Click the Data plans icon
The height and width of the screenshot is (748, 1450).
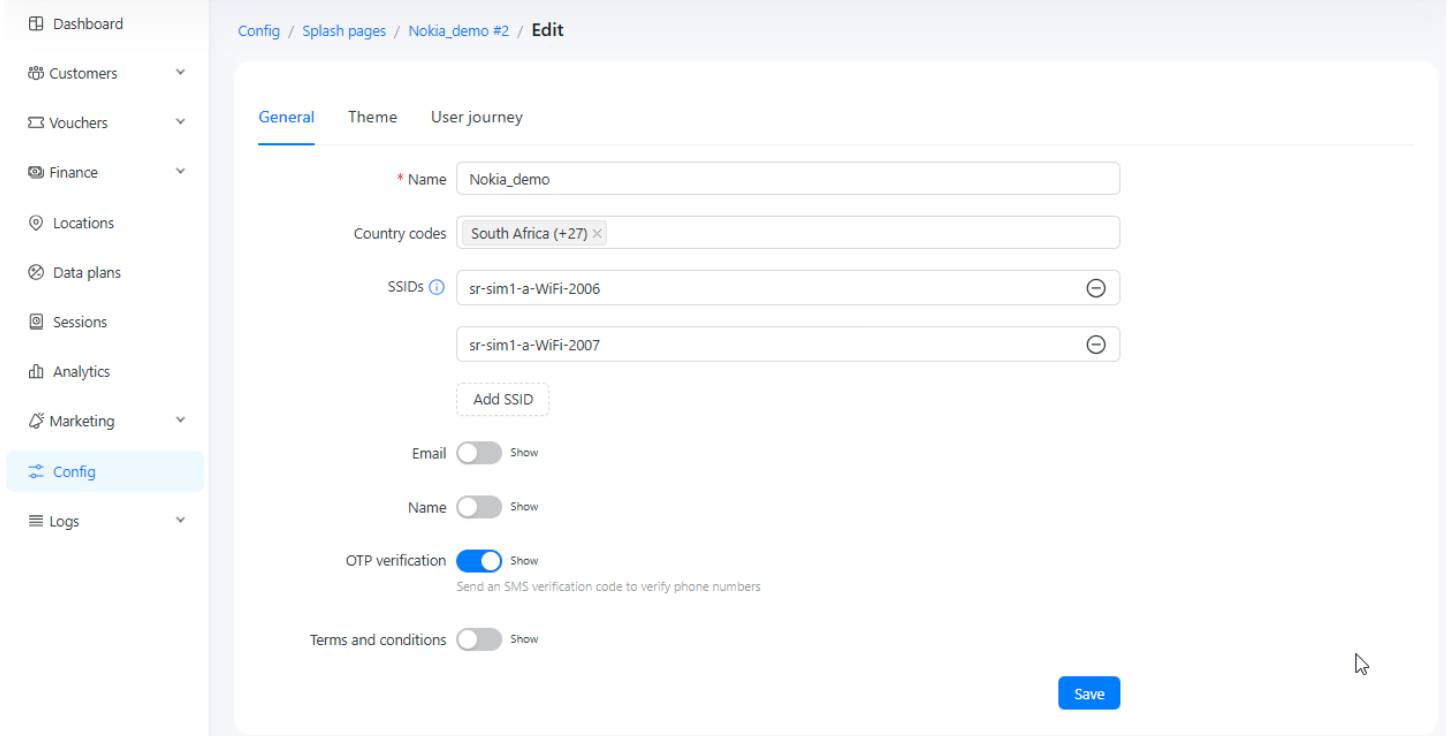tap(37, 272)
